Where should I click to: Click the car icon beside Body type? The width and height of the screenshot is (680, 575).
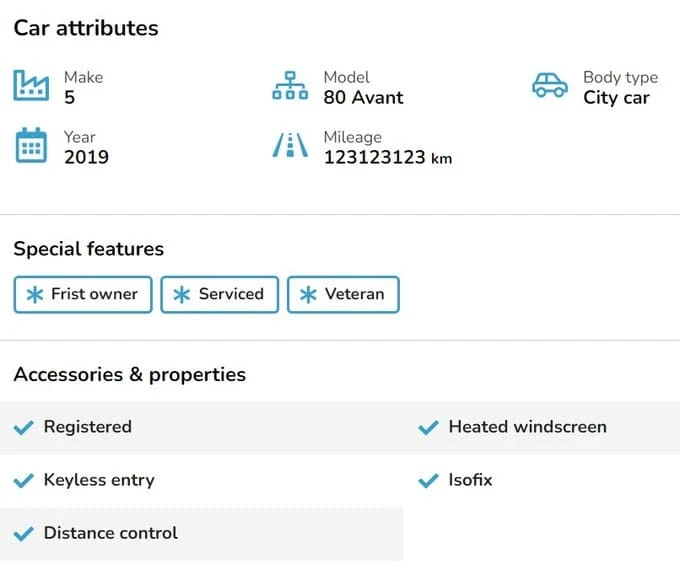pos(549,86)
